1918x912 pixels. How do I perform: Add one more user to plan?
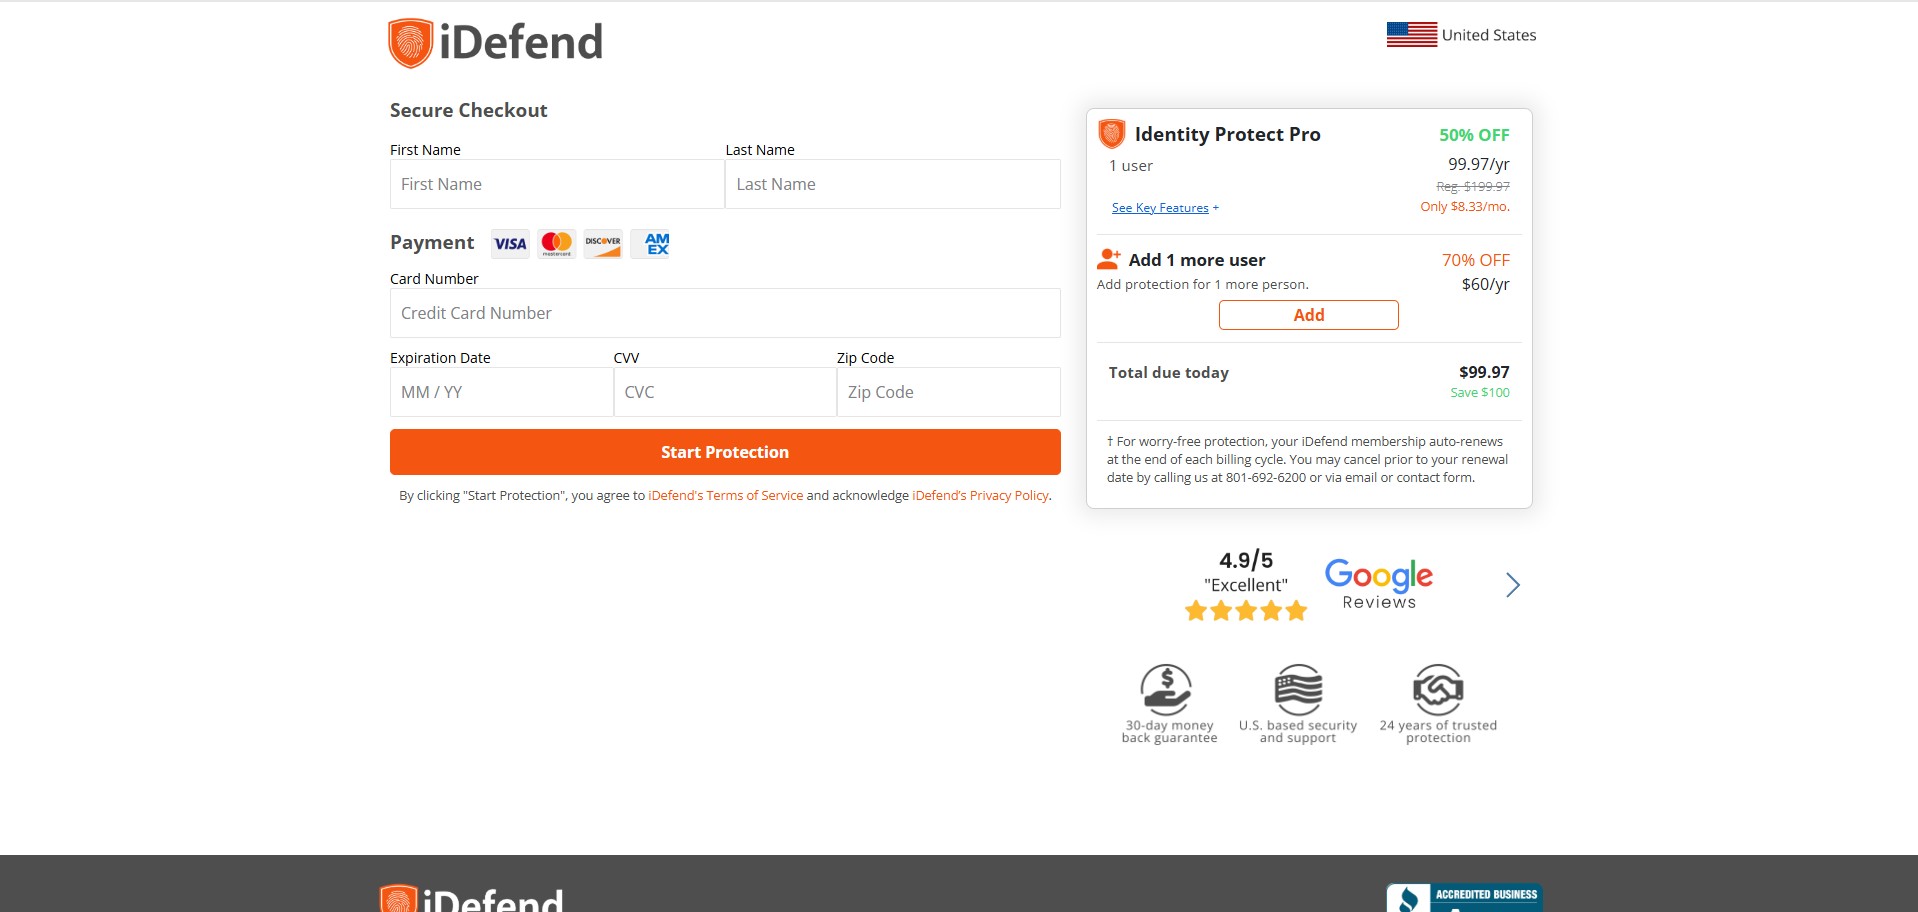pyautogui.click(x=1308, y=315)
